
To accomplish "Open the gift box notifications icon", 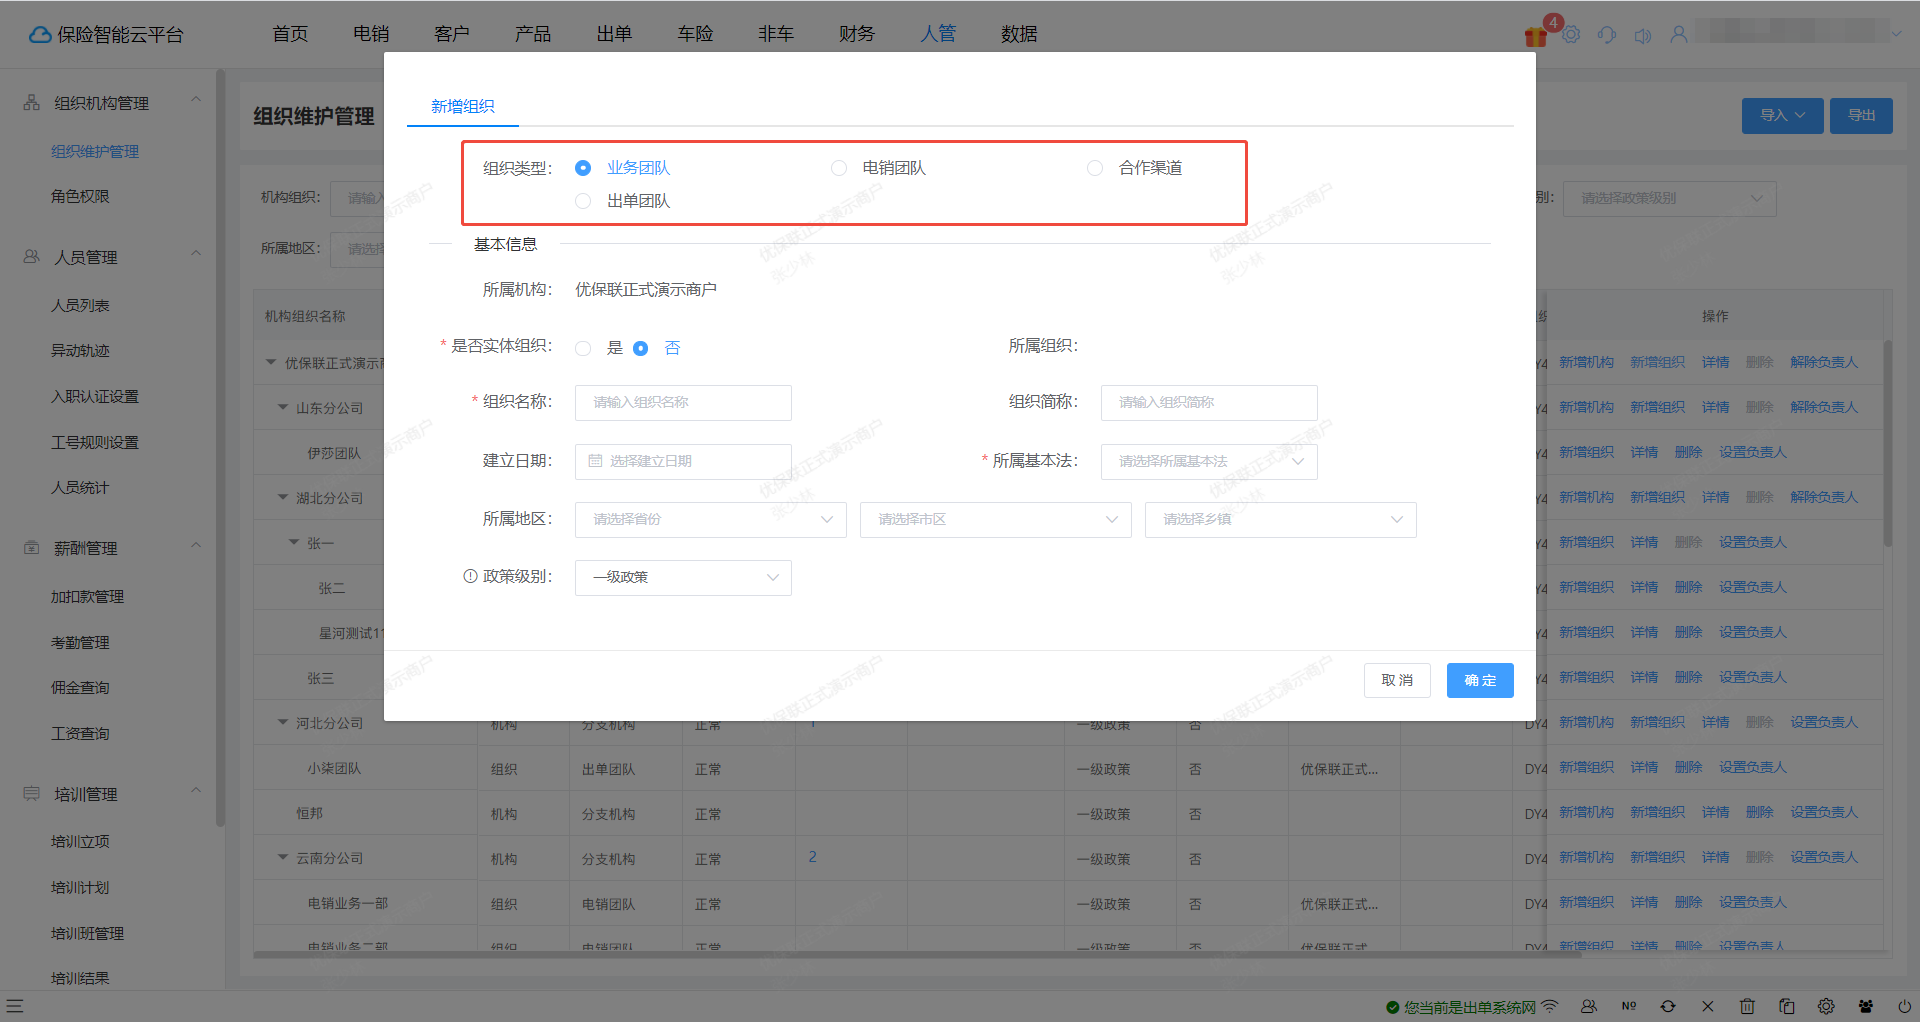I will (1535, 37).
